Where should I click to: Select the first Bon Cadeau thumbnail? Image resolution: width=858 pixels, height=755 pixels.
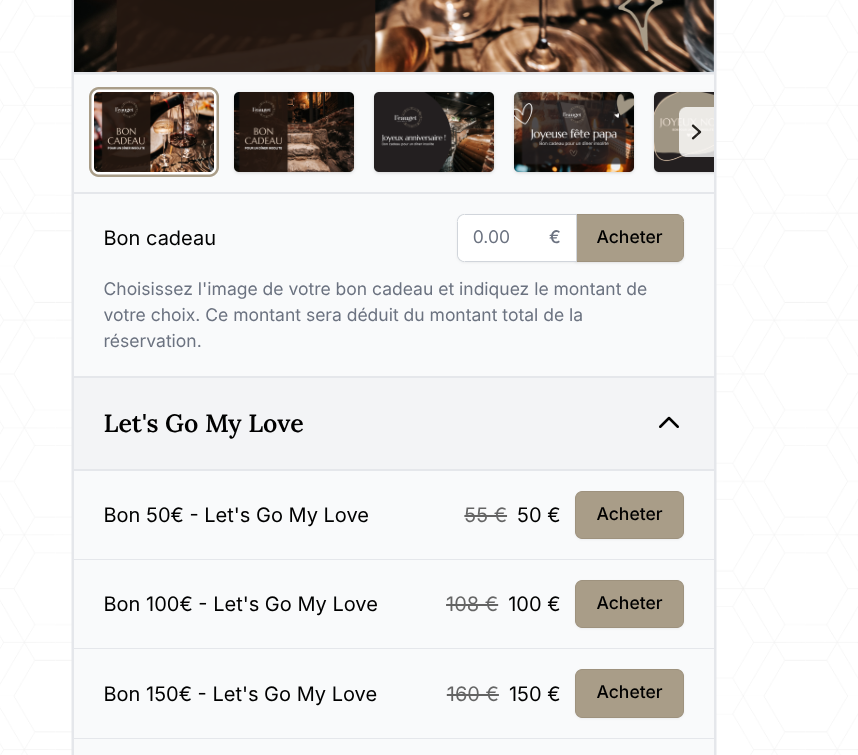(x=154, y=132)
